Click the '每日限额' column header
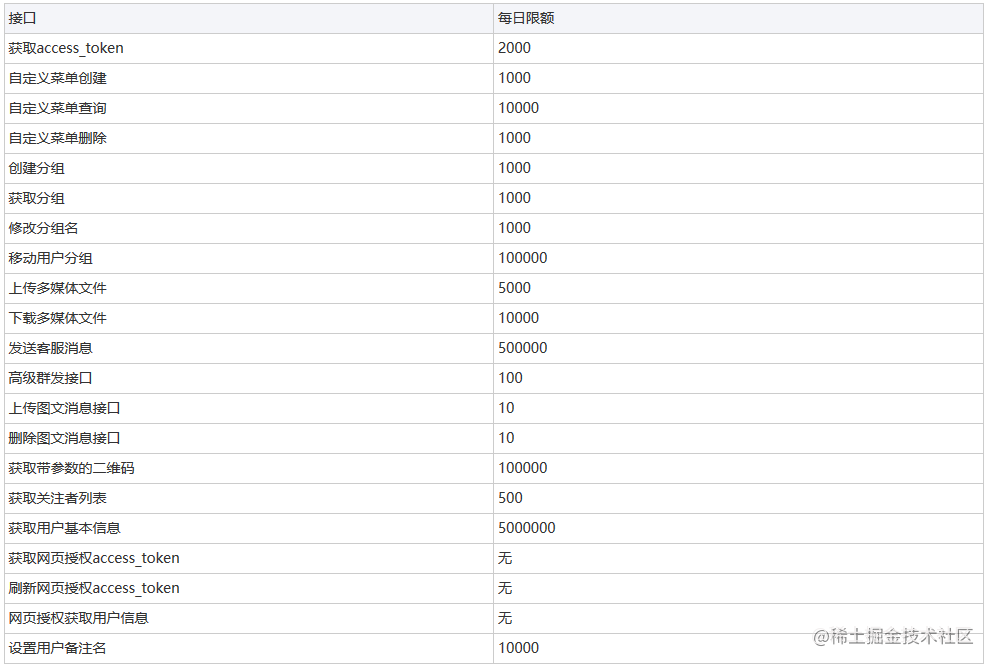Screen dimensions: 993x666 738,18
